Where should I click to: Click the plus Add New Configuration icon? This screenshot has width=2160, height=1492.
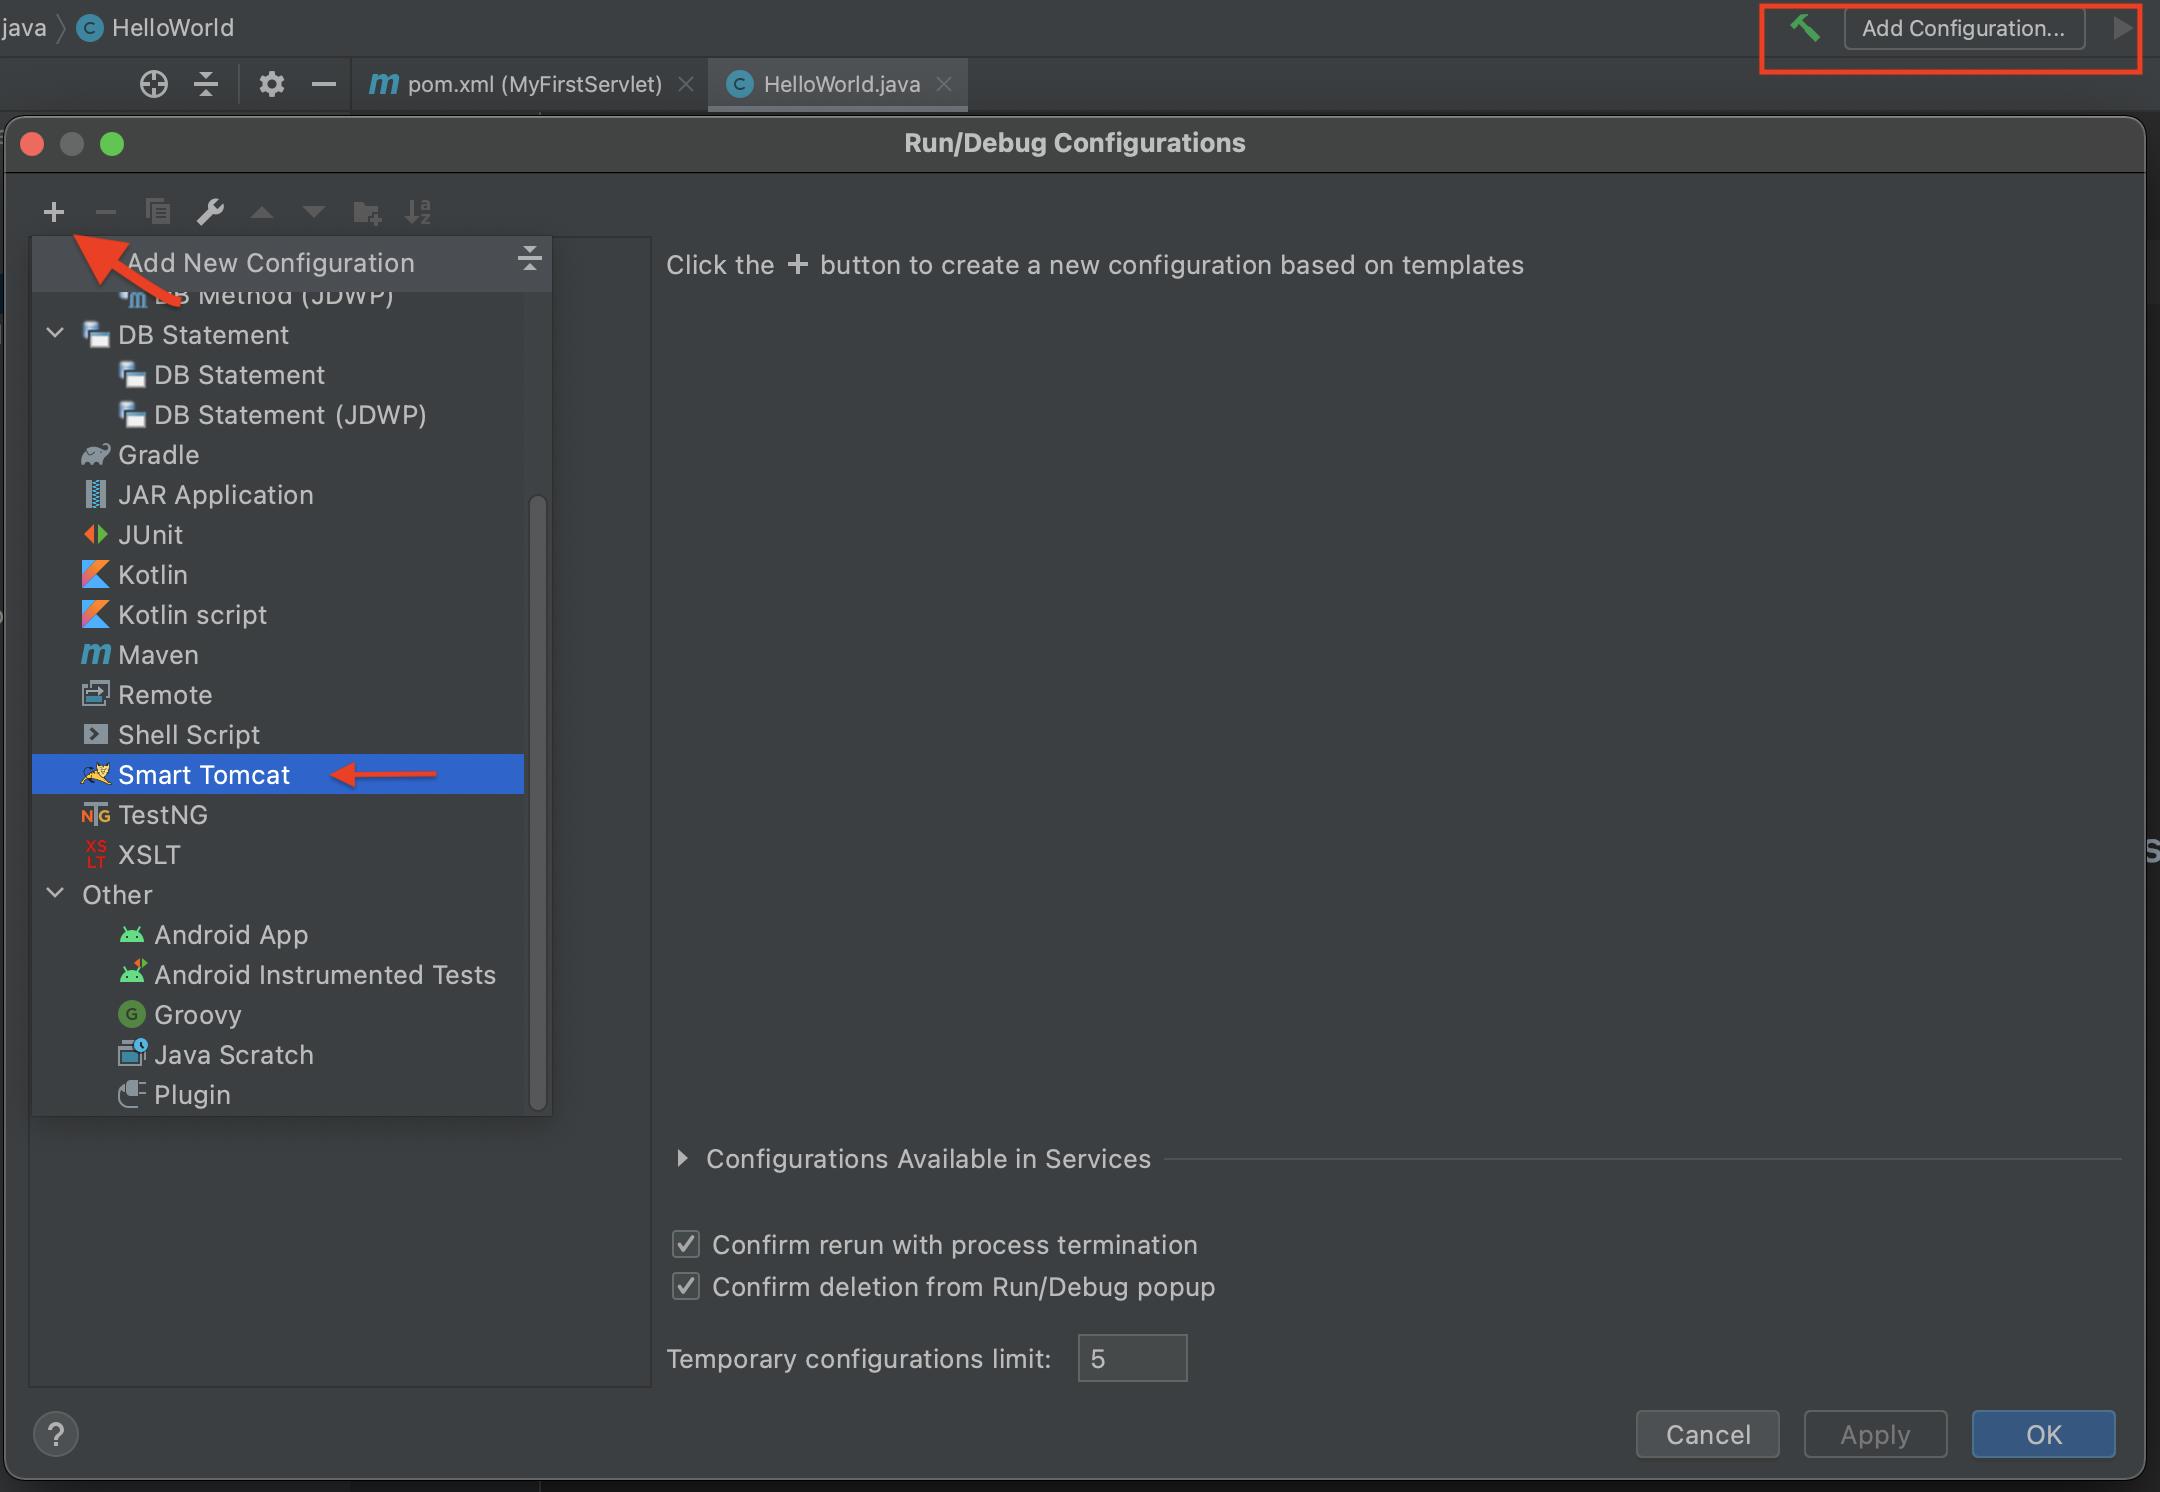pyautogui.click(x=54, y=212)
